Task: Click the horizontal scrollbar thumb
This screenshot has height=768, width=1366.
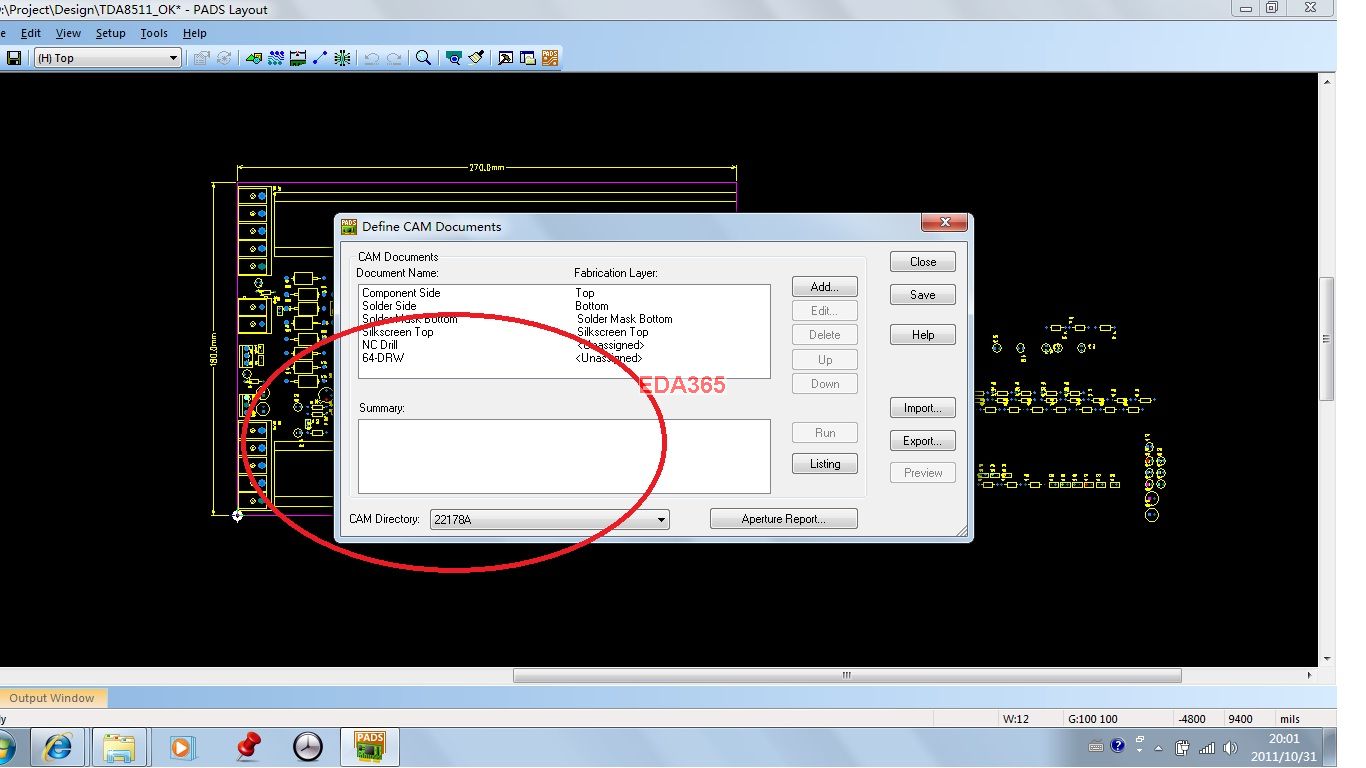Action: (x=847, y=676)
